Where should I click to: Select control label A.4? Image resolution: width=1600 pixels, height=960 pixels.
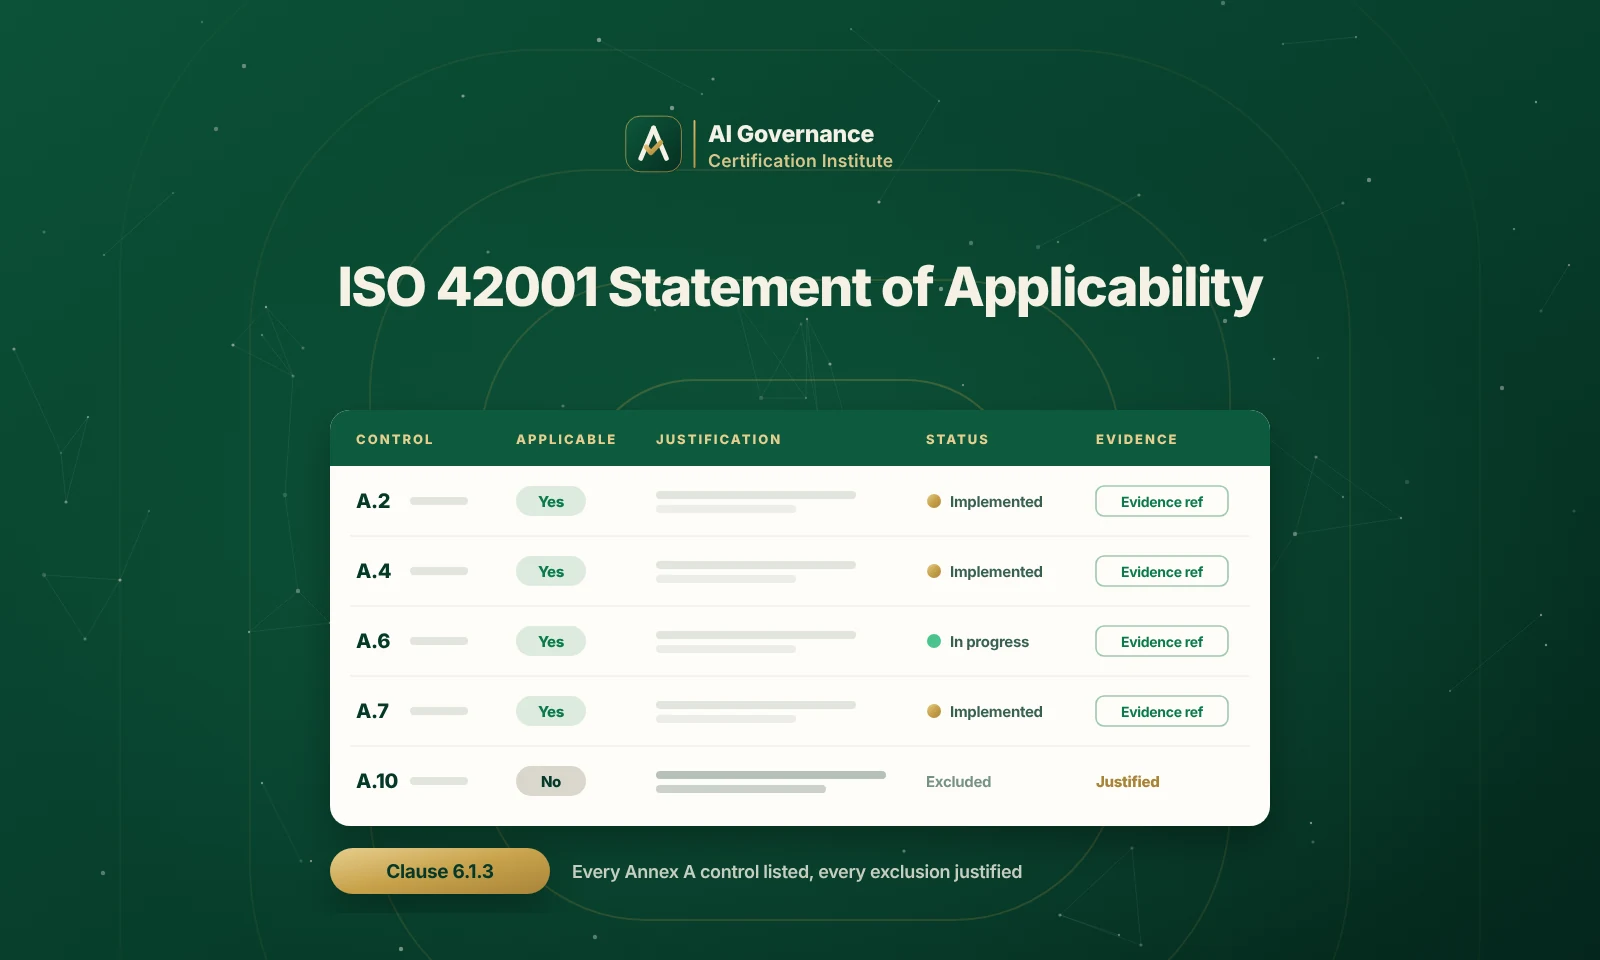[x=373, y=571]
